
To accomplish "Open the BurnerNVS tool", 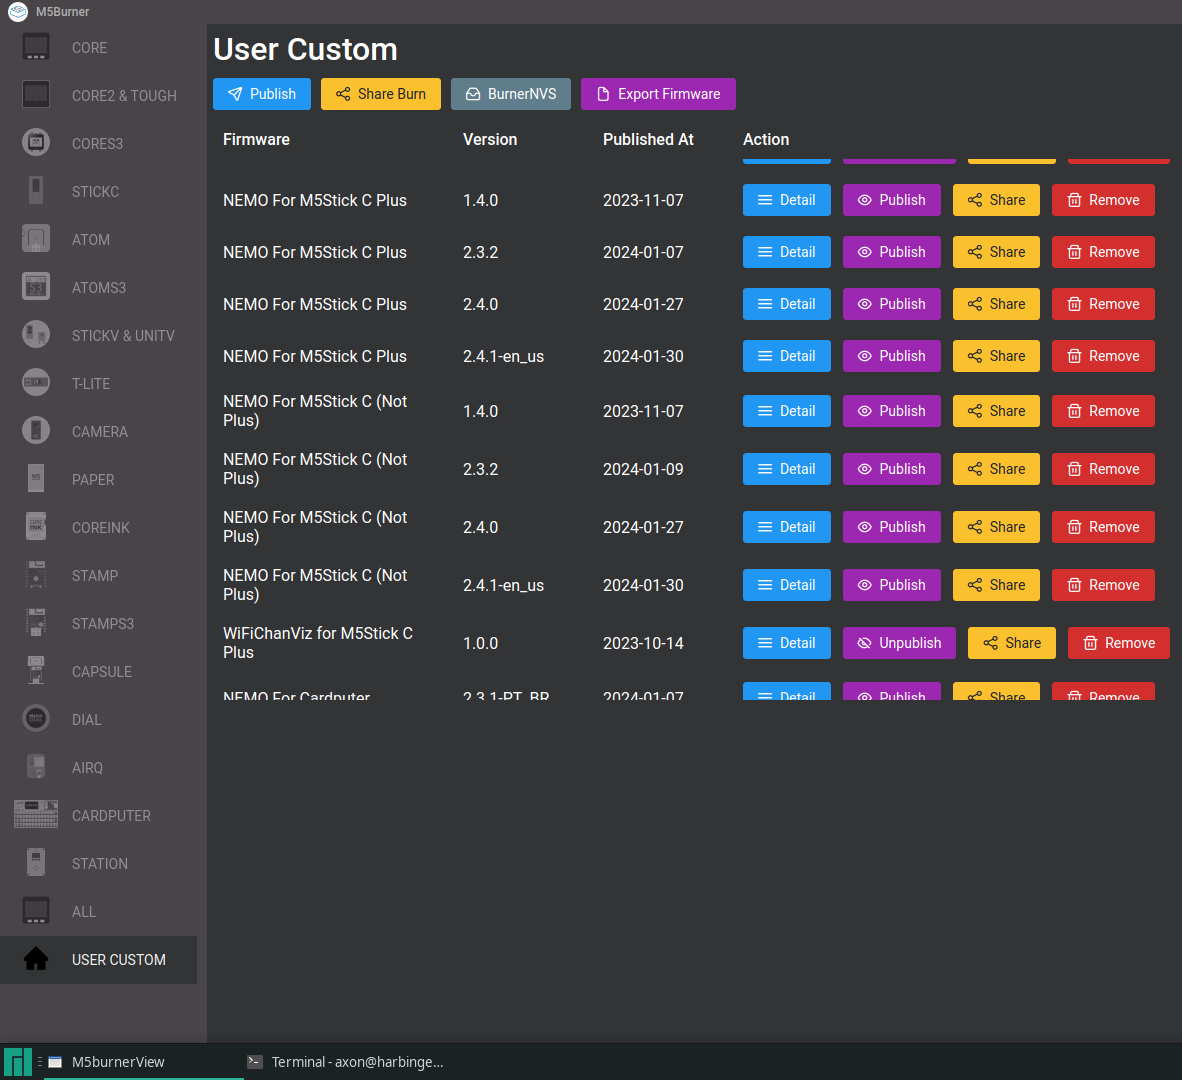I will (x=510, y=94).
